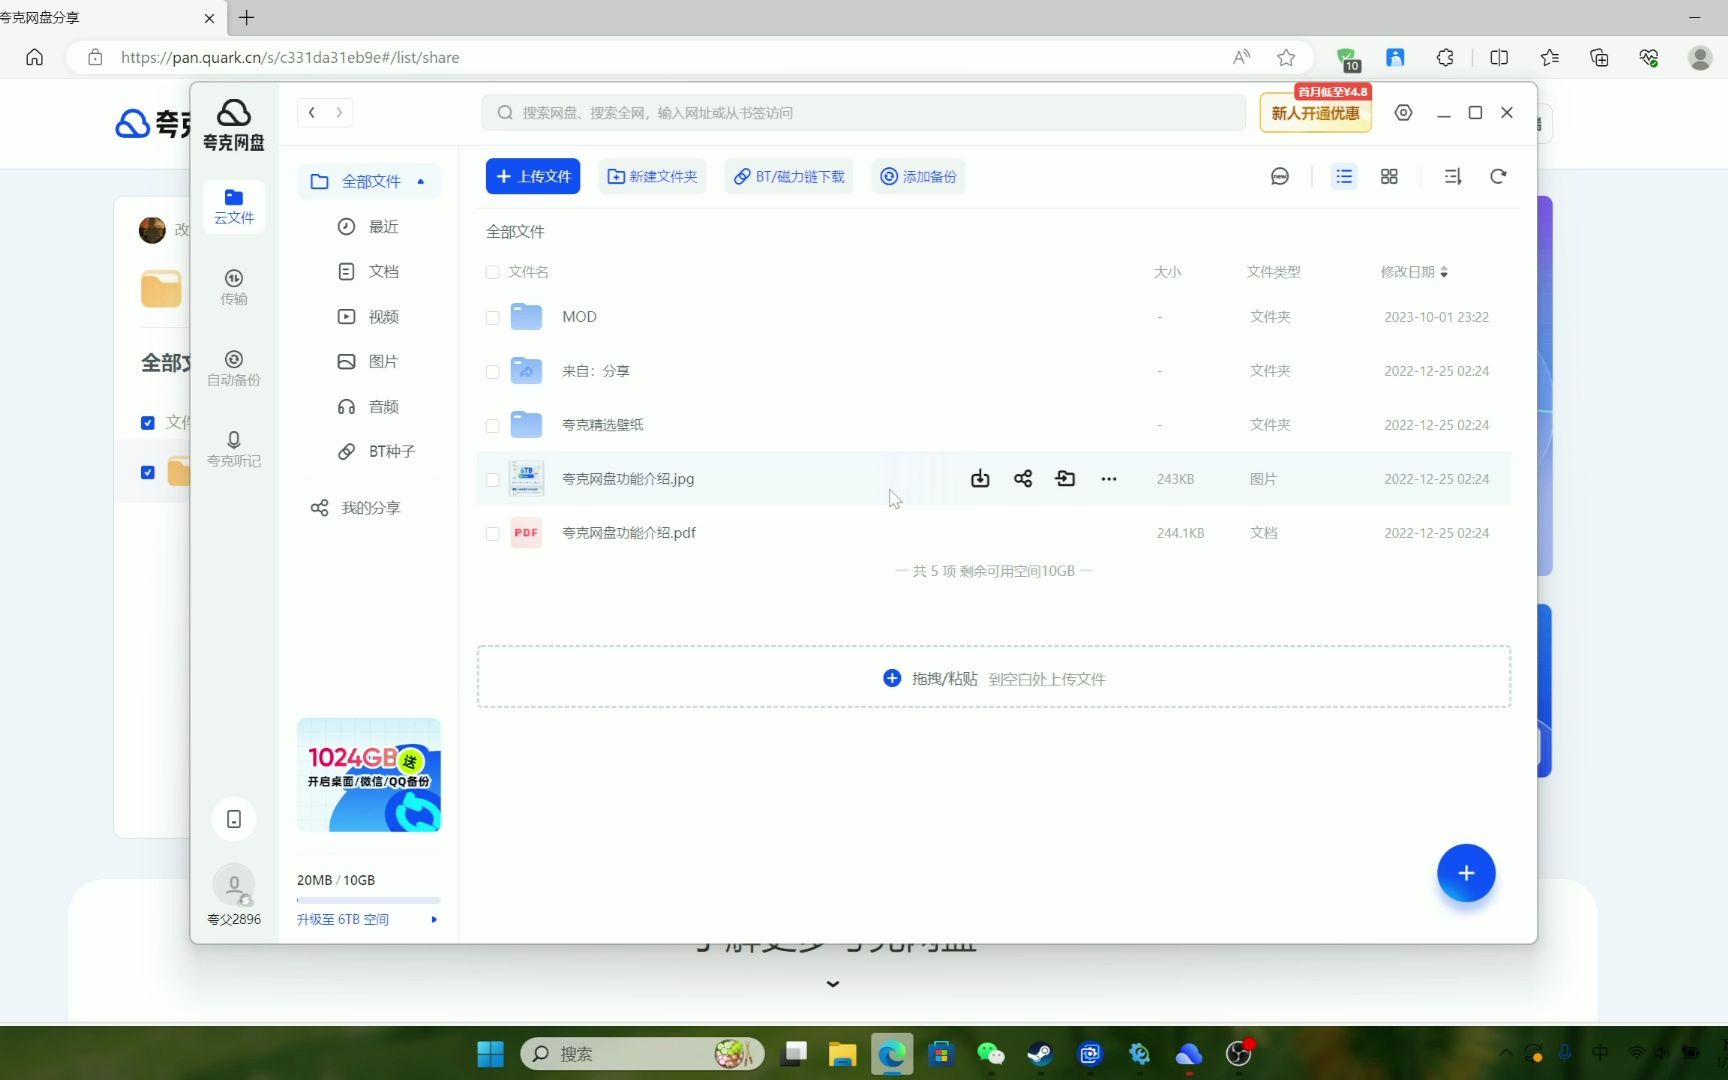
Task: Open the user avatar 夸父2896
Action: click(x=234, y=885)
